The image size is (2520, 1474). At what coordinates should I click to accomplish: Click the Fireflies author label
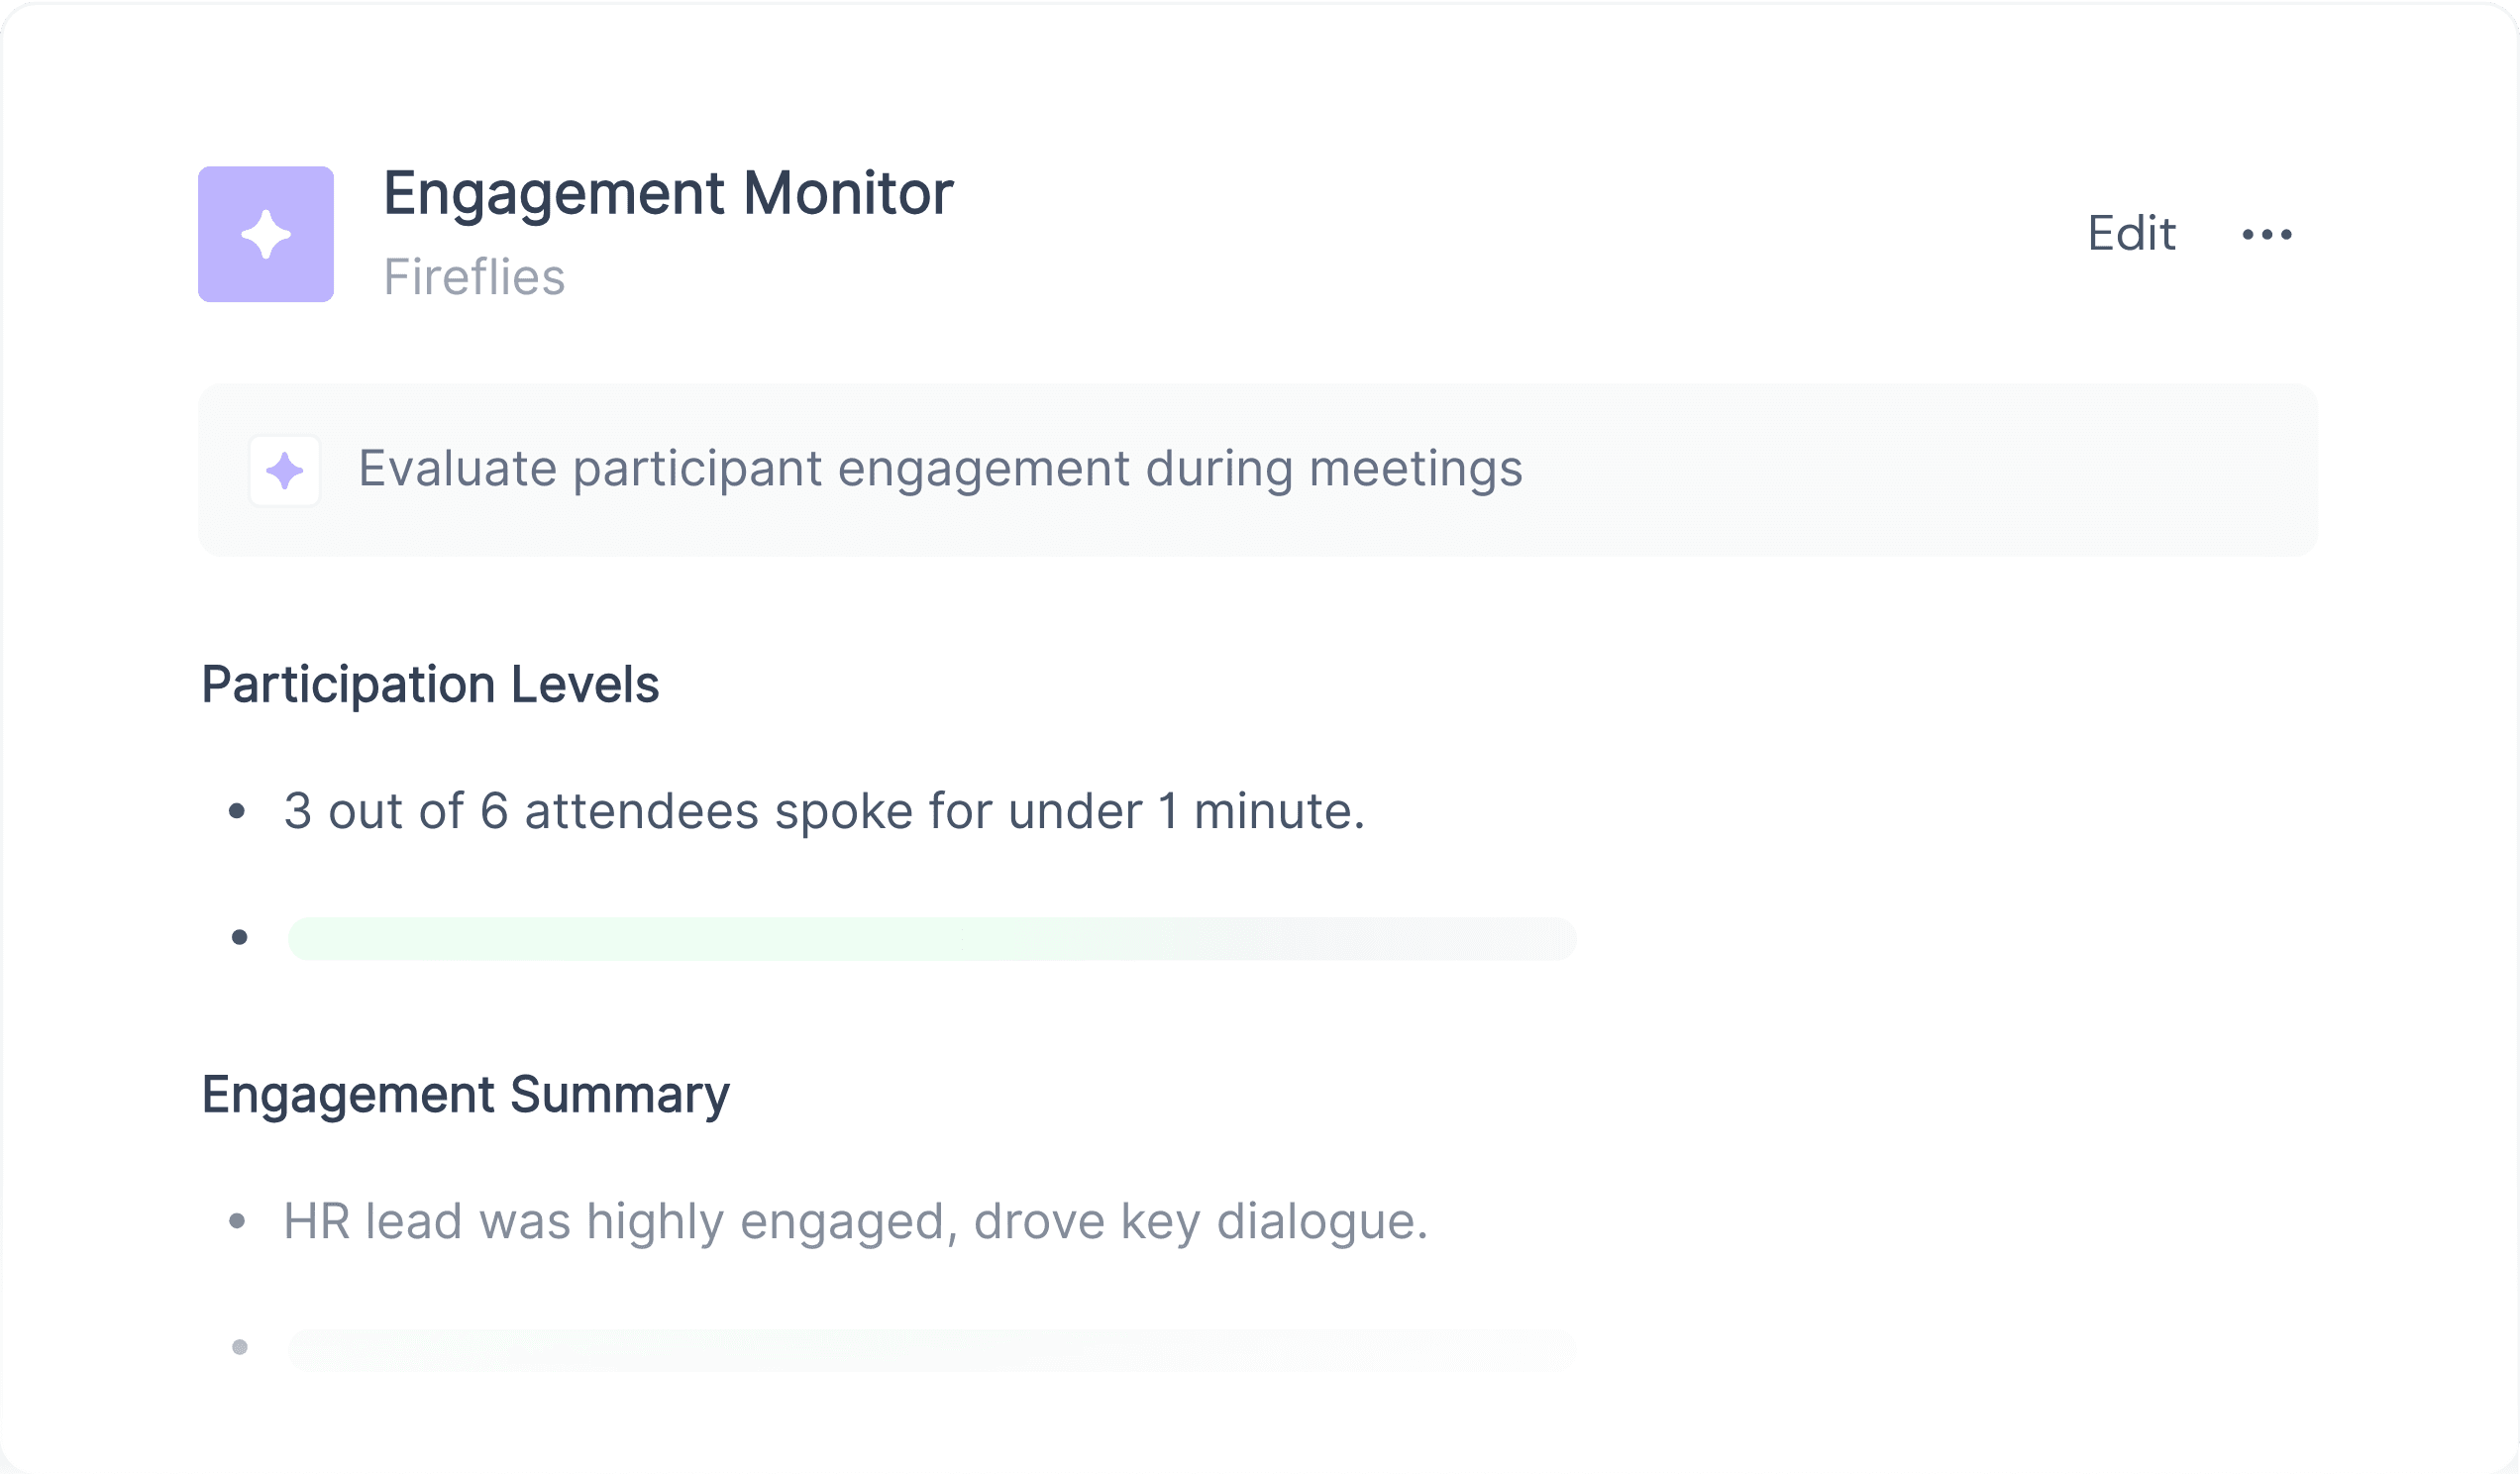pos(474,277)
